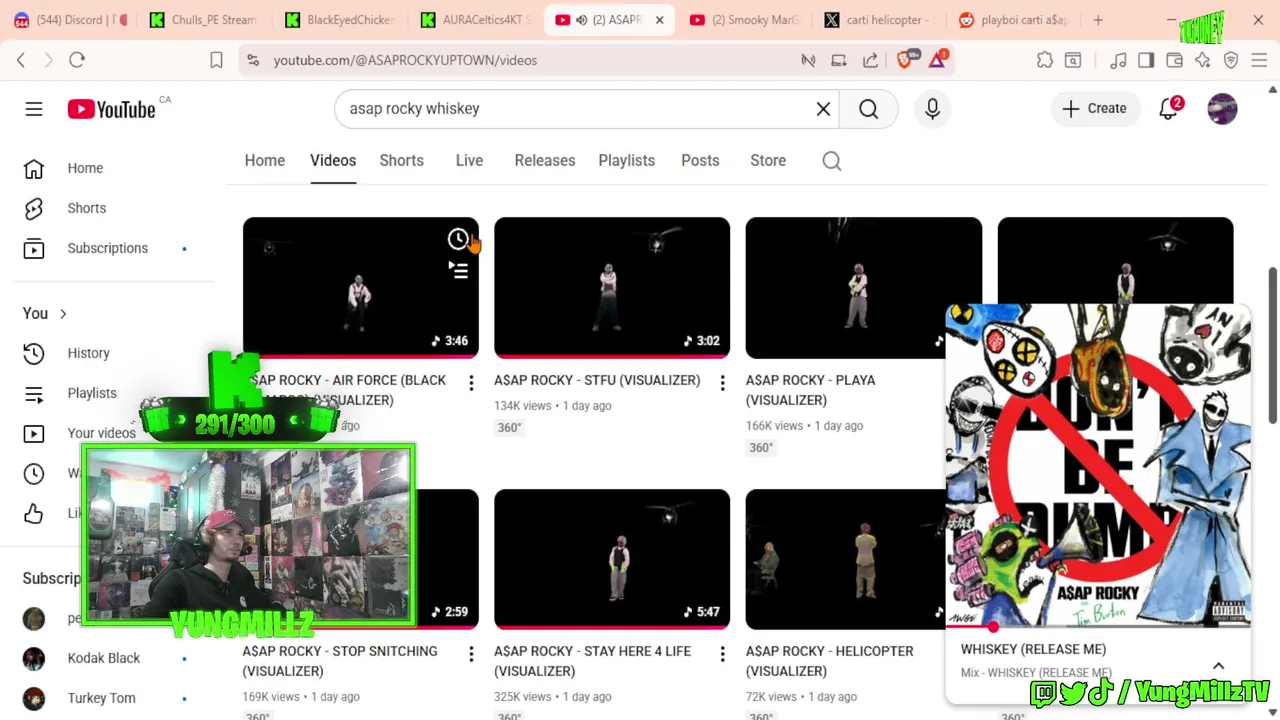The image size is (1280, 720).
Task: Open options for STAY HERE 4 LIFE video
Action: click(x=722, y=654)
